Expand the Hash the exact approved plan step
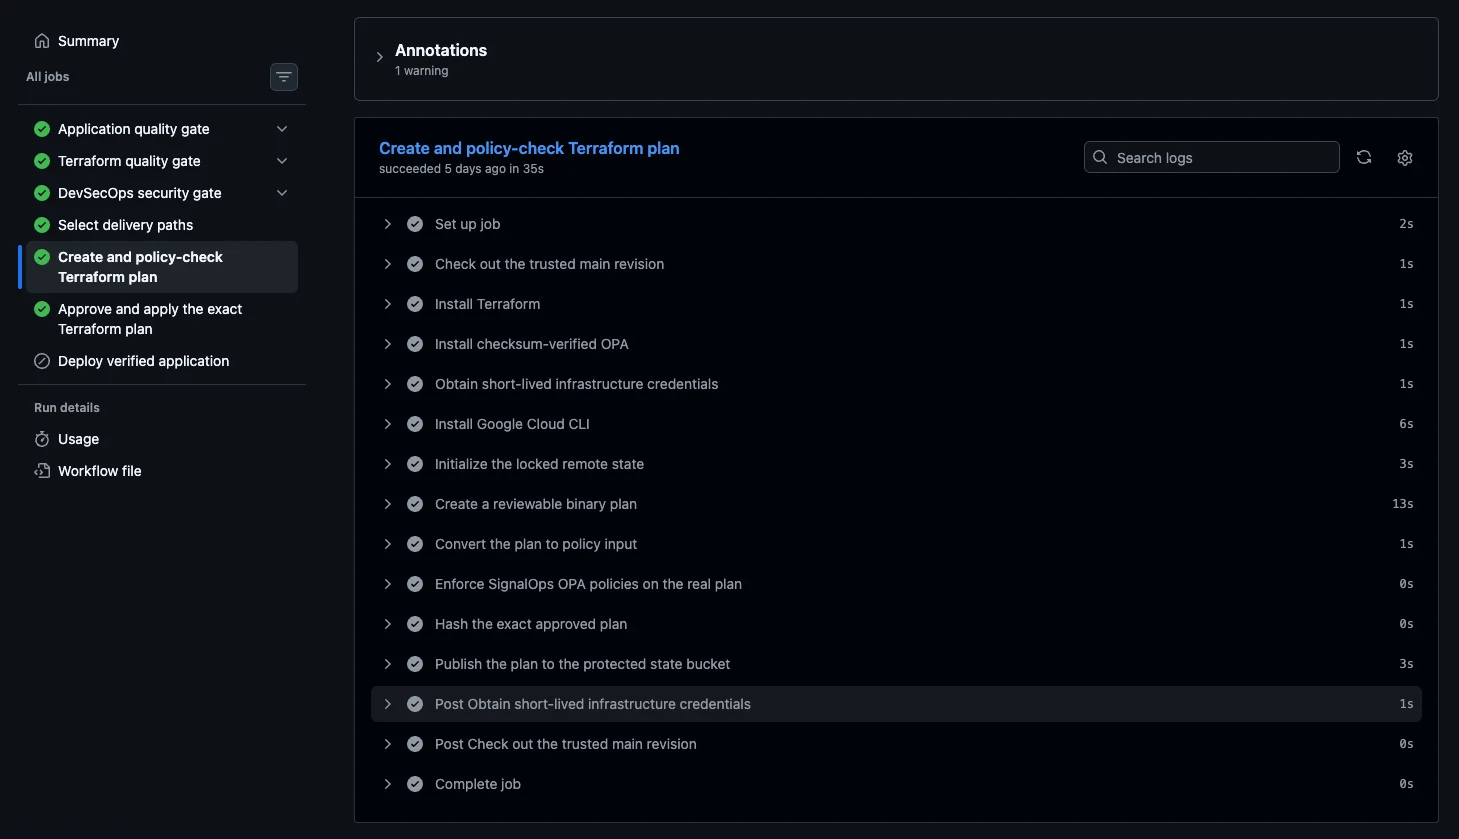1459x839 pixels. (388, 624)
